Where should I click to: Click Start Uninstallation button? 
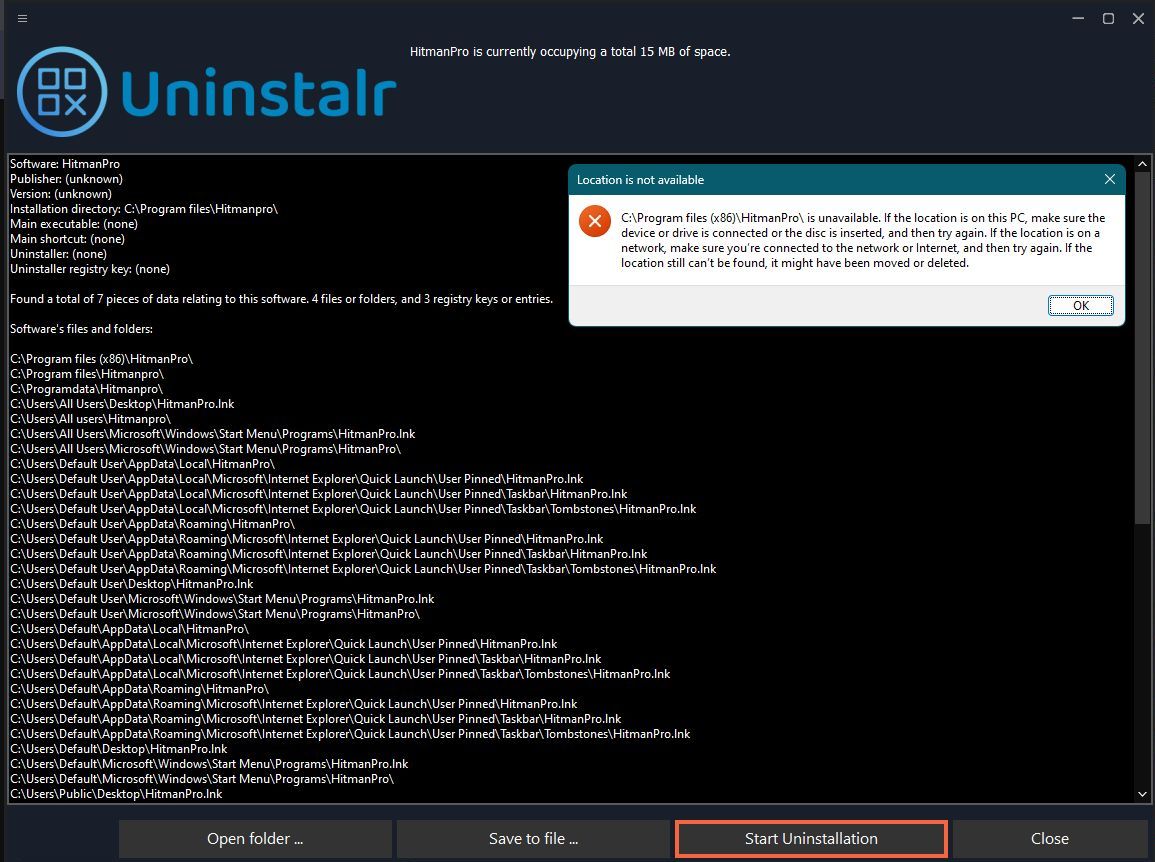811,838
